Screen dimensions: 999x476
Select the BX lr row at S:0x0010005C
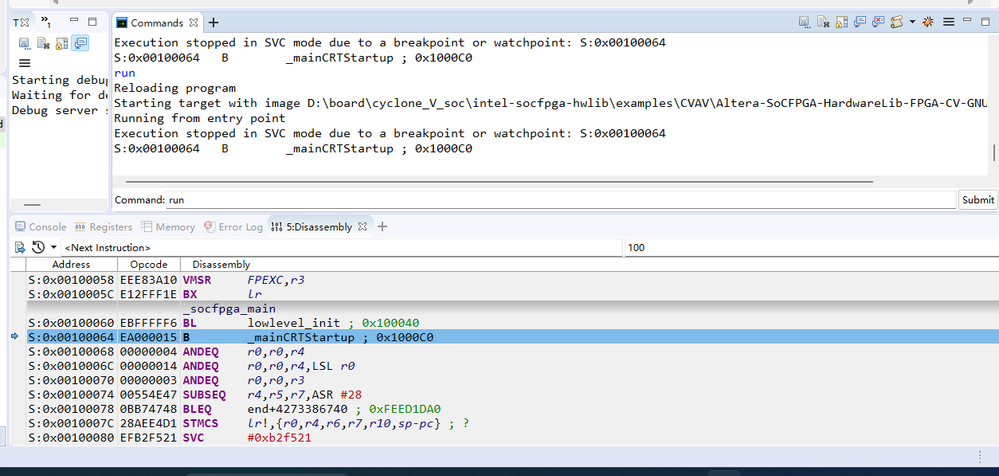[x=512, y=294]
